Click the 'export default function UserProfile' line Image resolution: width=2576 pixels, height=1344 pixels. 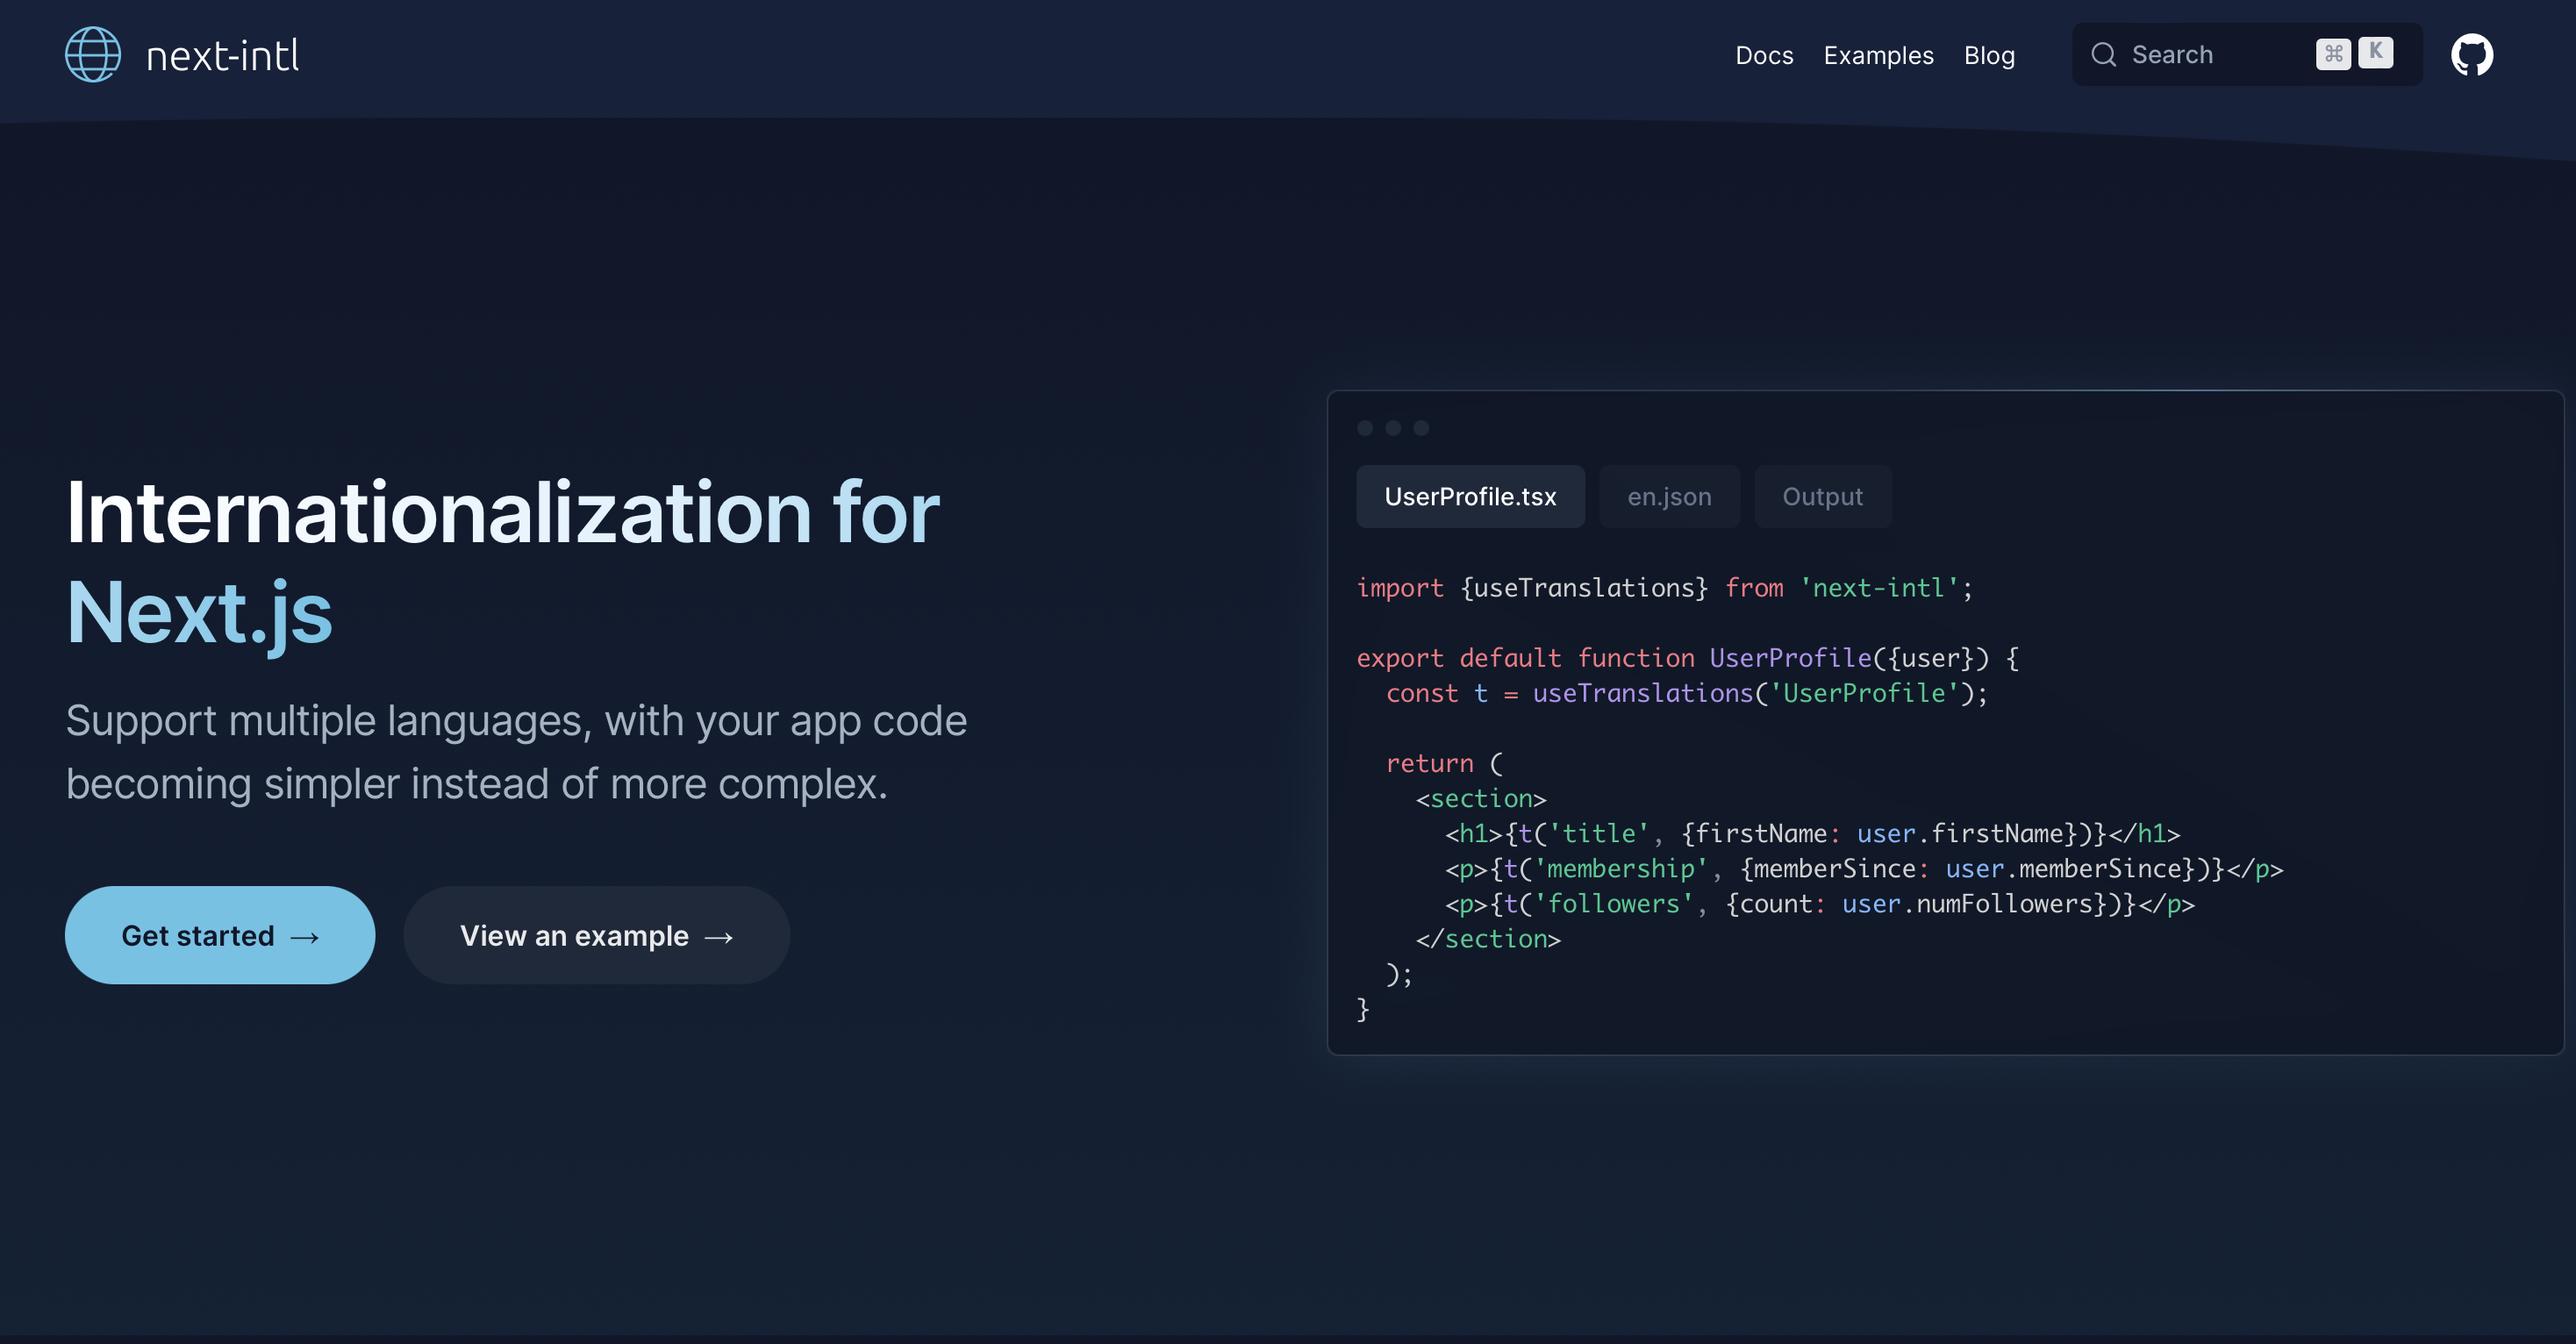click(1688, 658)
